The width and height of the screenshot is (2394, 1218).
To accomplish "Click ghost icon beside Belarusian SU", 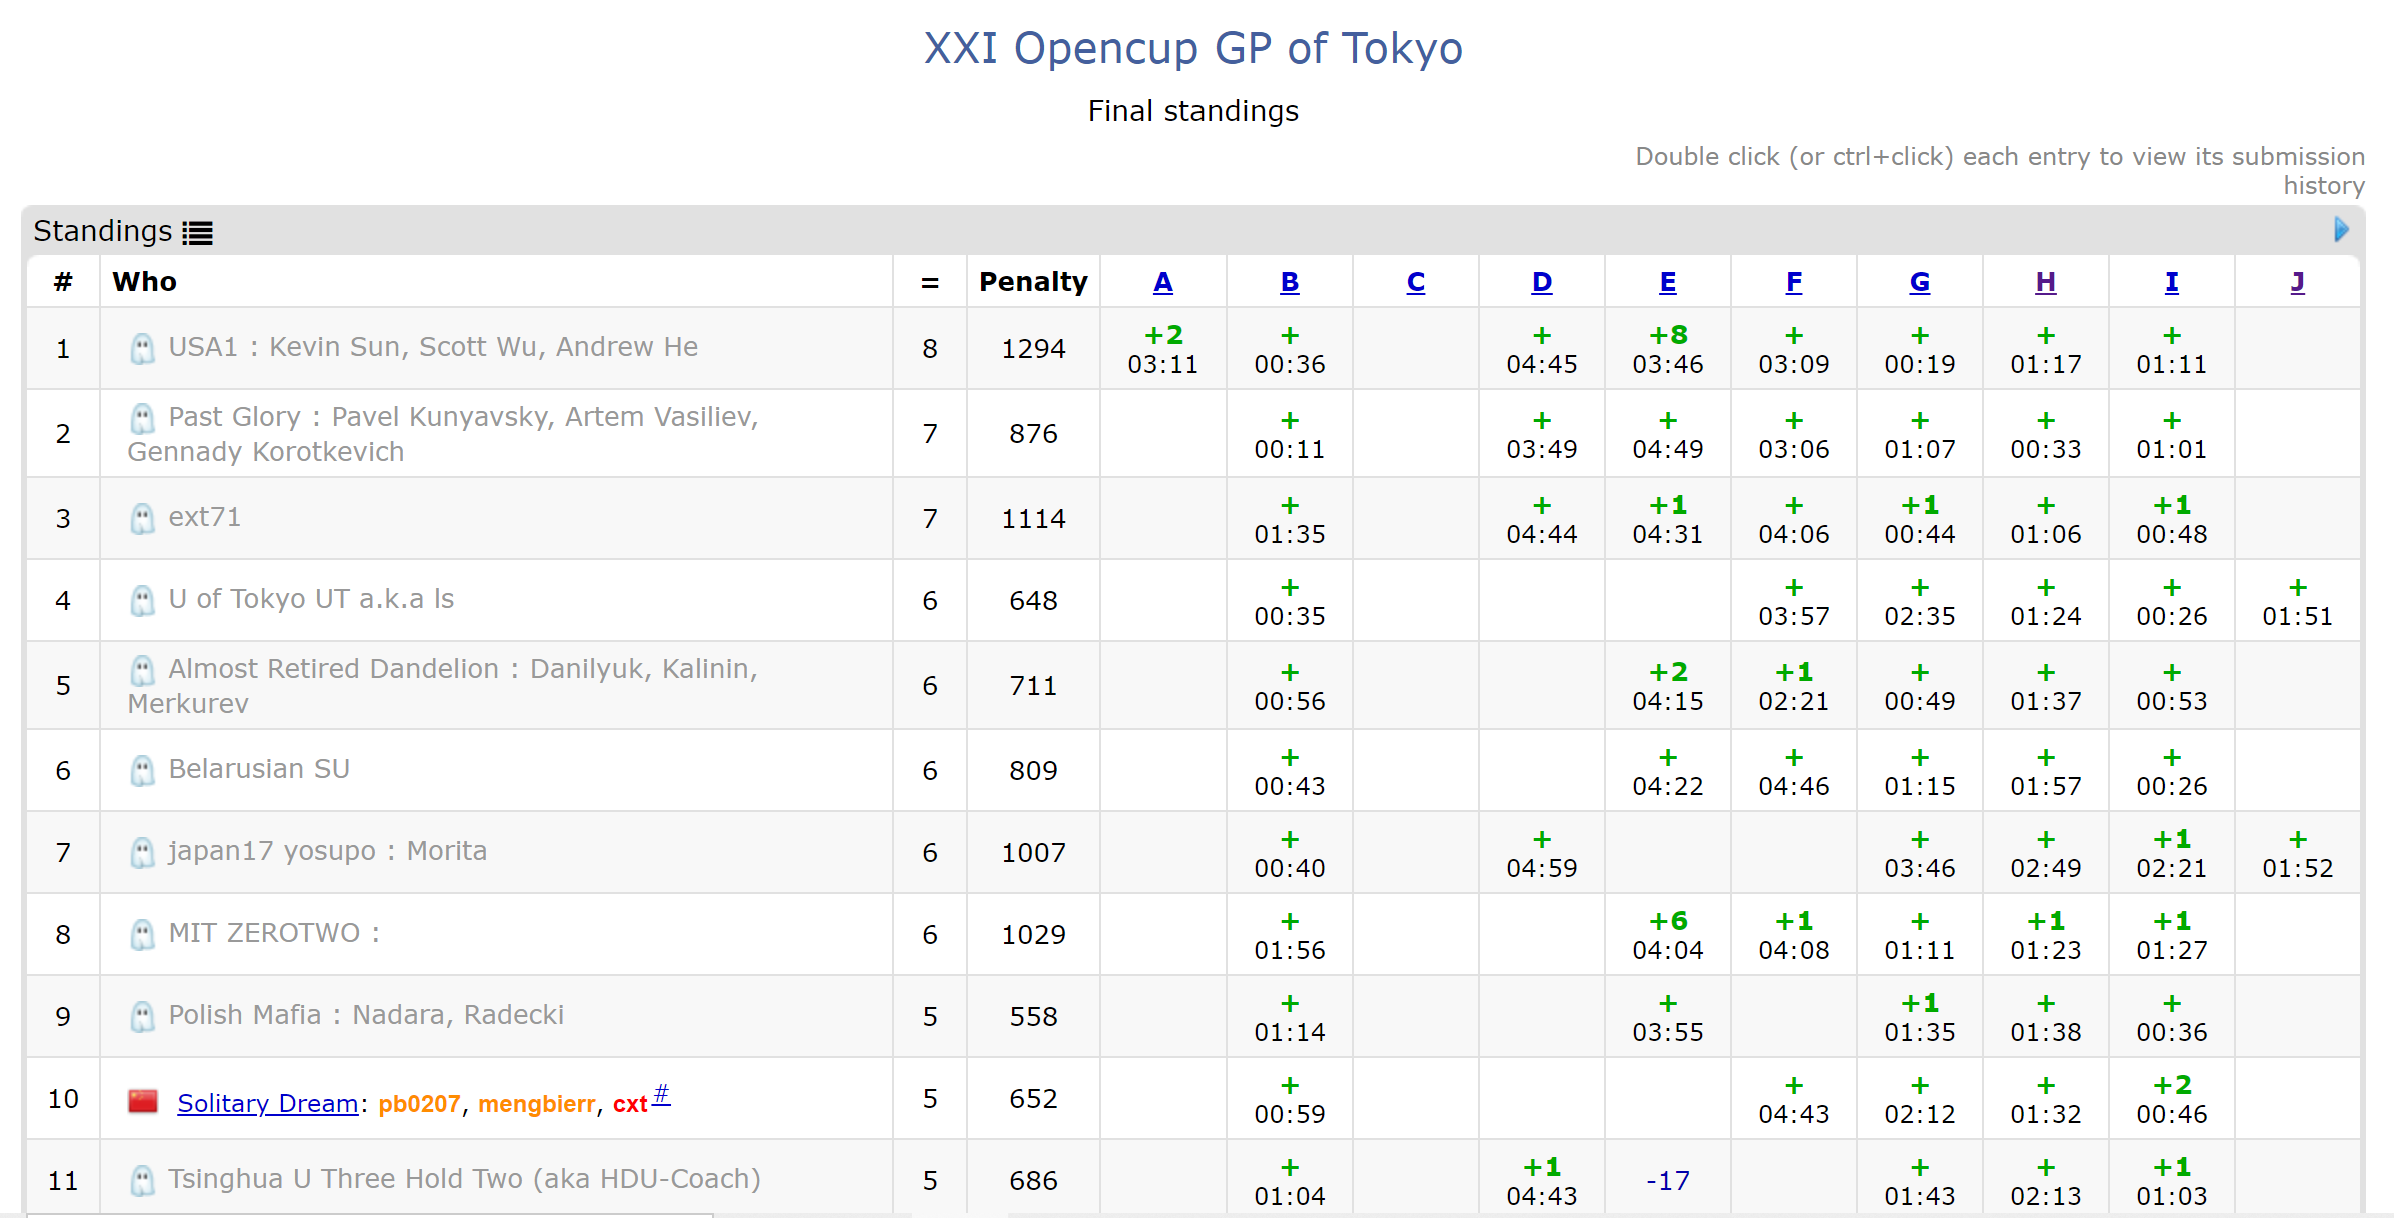I will point(143,770).
